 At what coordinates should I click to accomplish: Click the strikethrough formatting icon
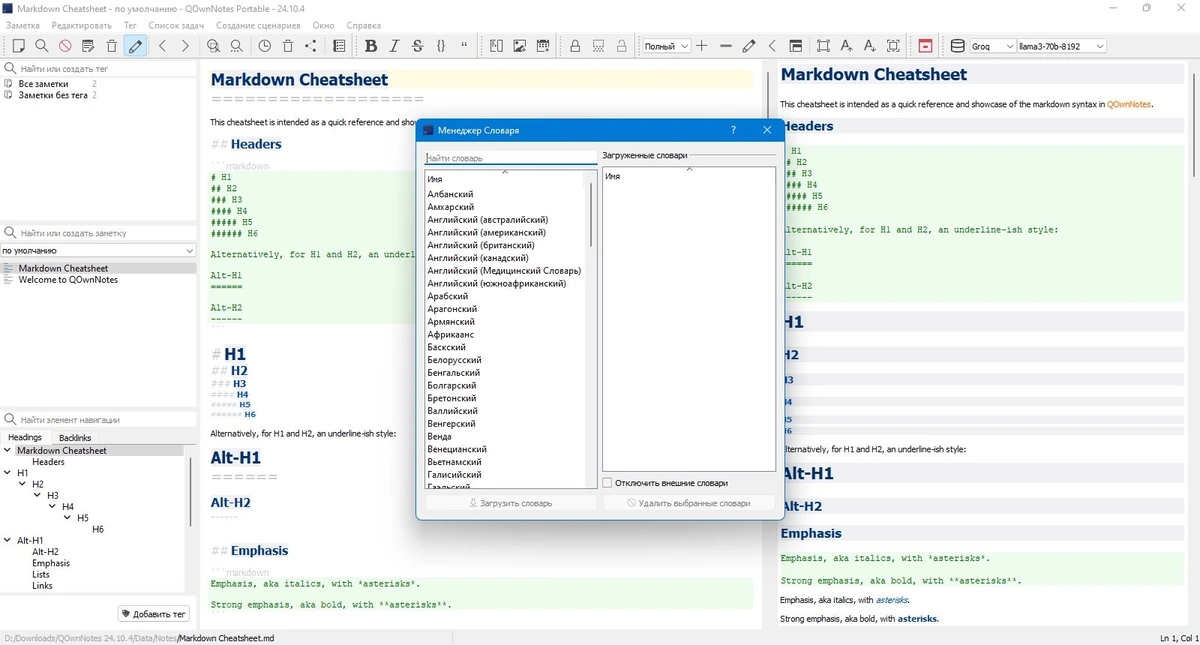(417, 46)
